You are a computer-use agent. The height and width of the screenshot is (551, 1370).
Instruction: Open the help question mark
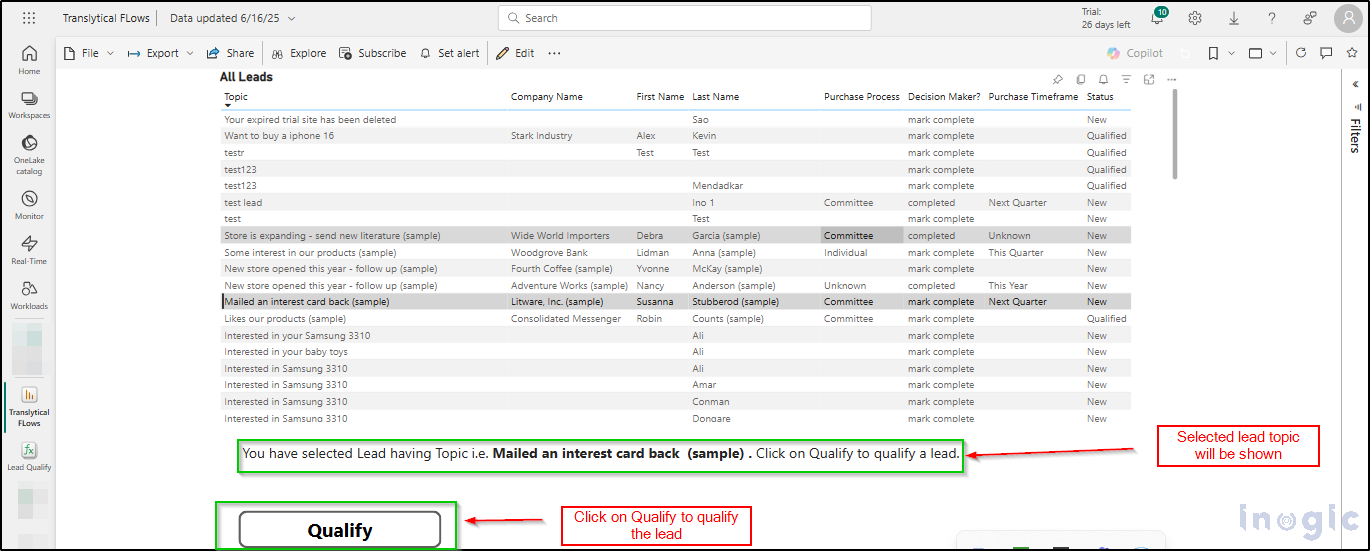(x=1271, y=18)
